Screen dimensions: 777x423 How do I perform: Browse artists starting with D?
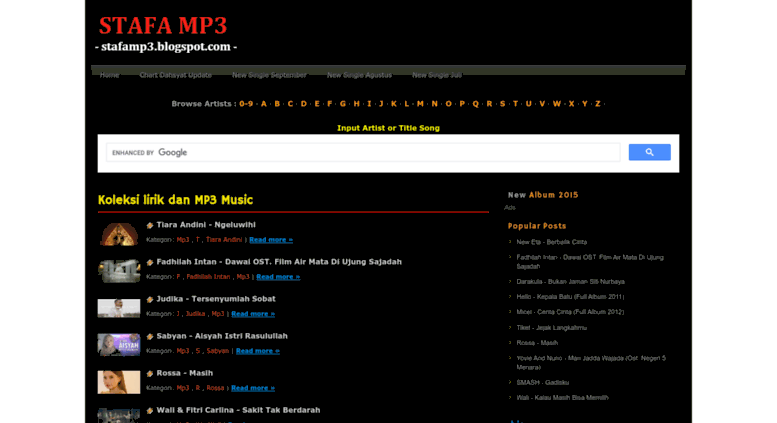pyautogui.click(x=304, y=104)
